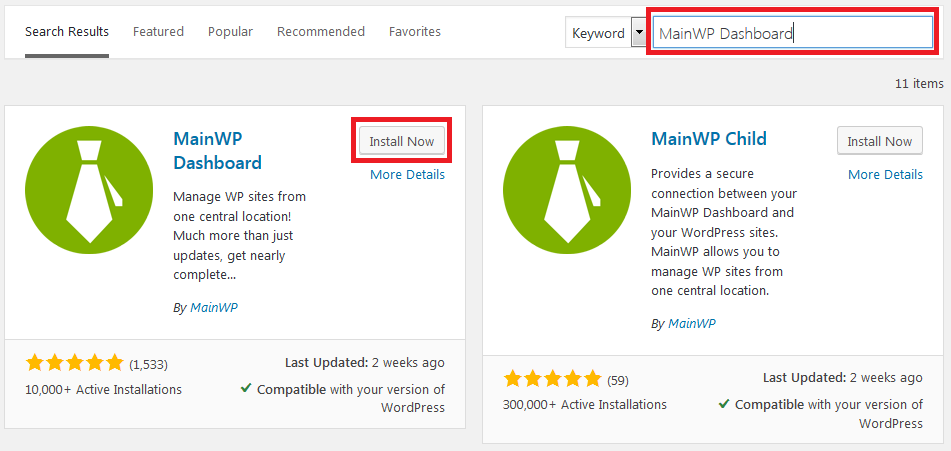Switch to the Search Results tab
Viewport: 951px width, 451px height.
click(x=67, y=31)
